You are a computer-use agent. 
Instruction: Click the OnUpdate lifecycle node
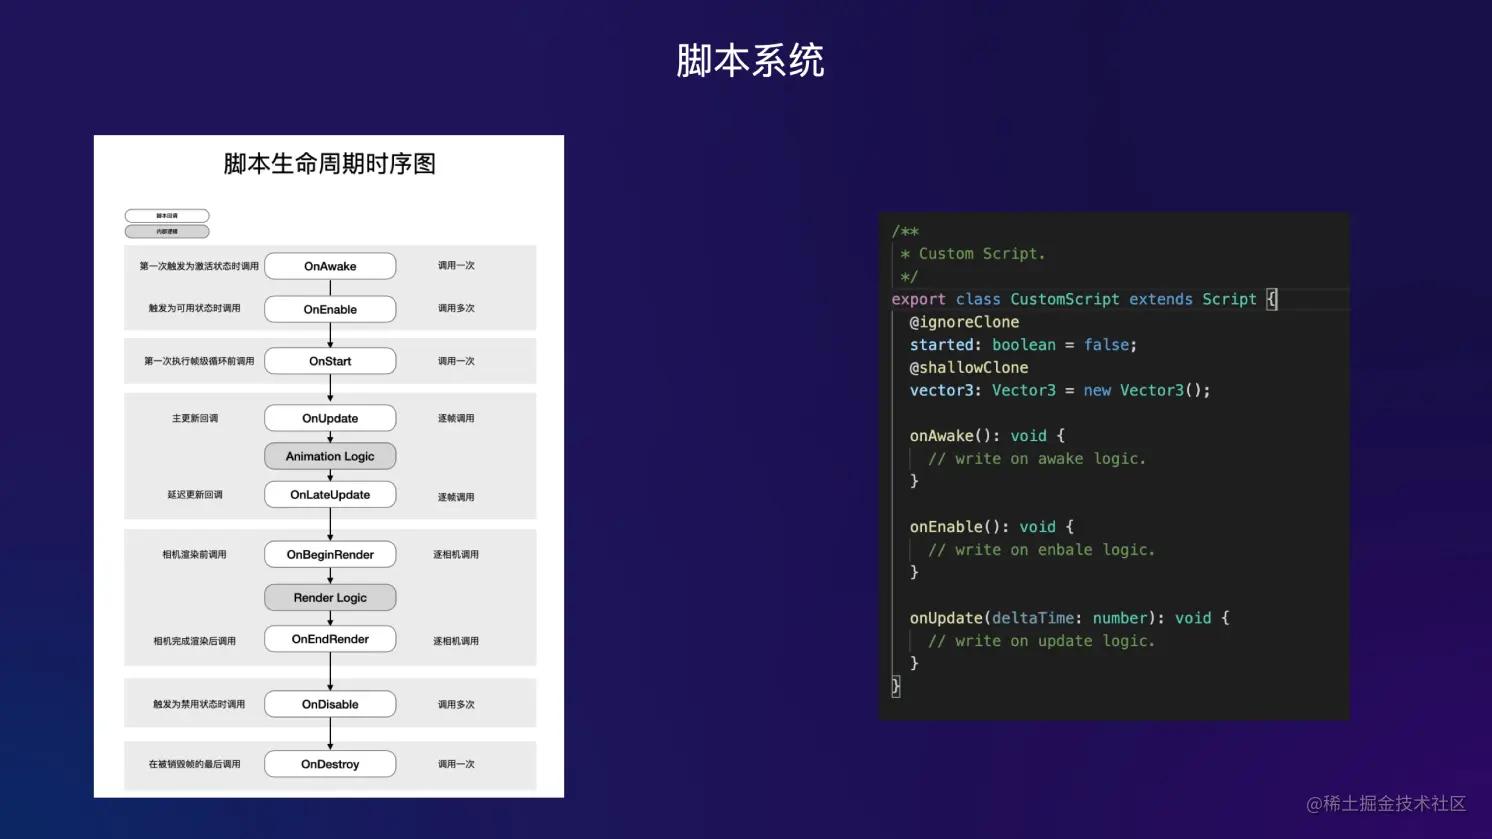pyautogui.click(x=330, y=418)
